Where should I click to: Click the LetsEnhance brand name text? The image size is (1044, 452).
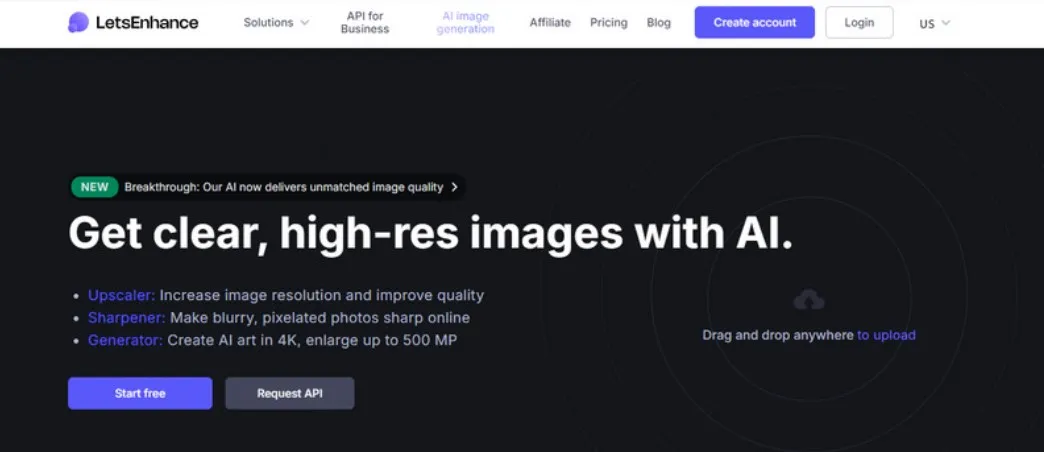click(x=147, y=23)
